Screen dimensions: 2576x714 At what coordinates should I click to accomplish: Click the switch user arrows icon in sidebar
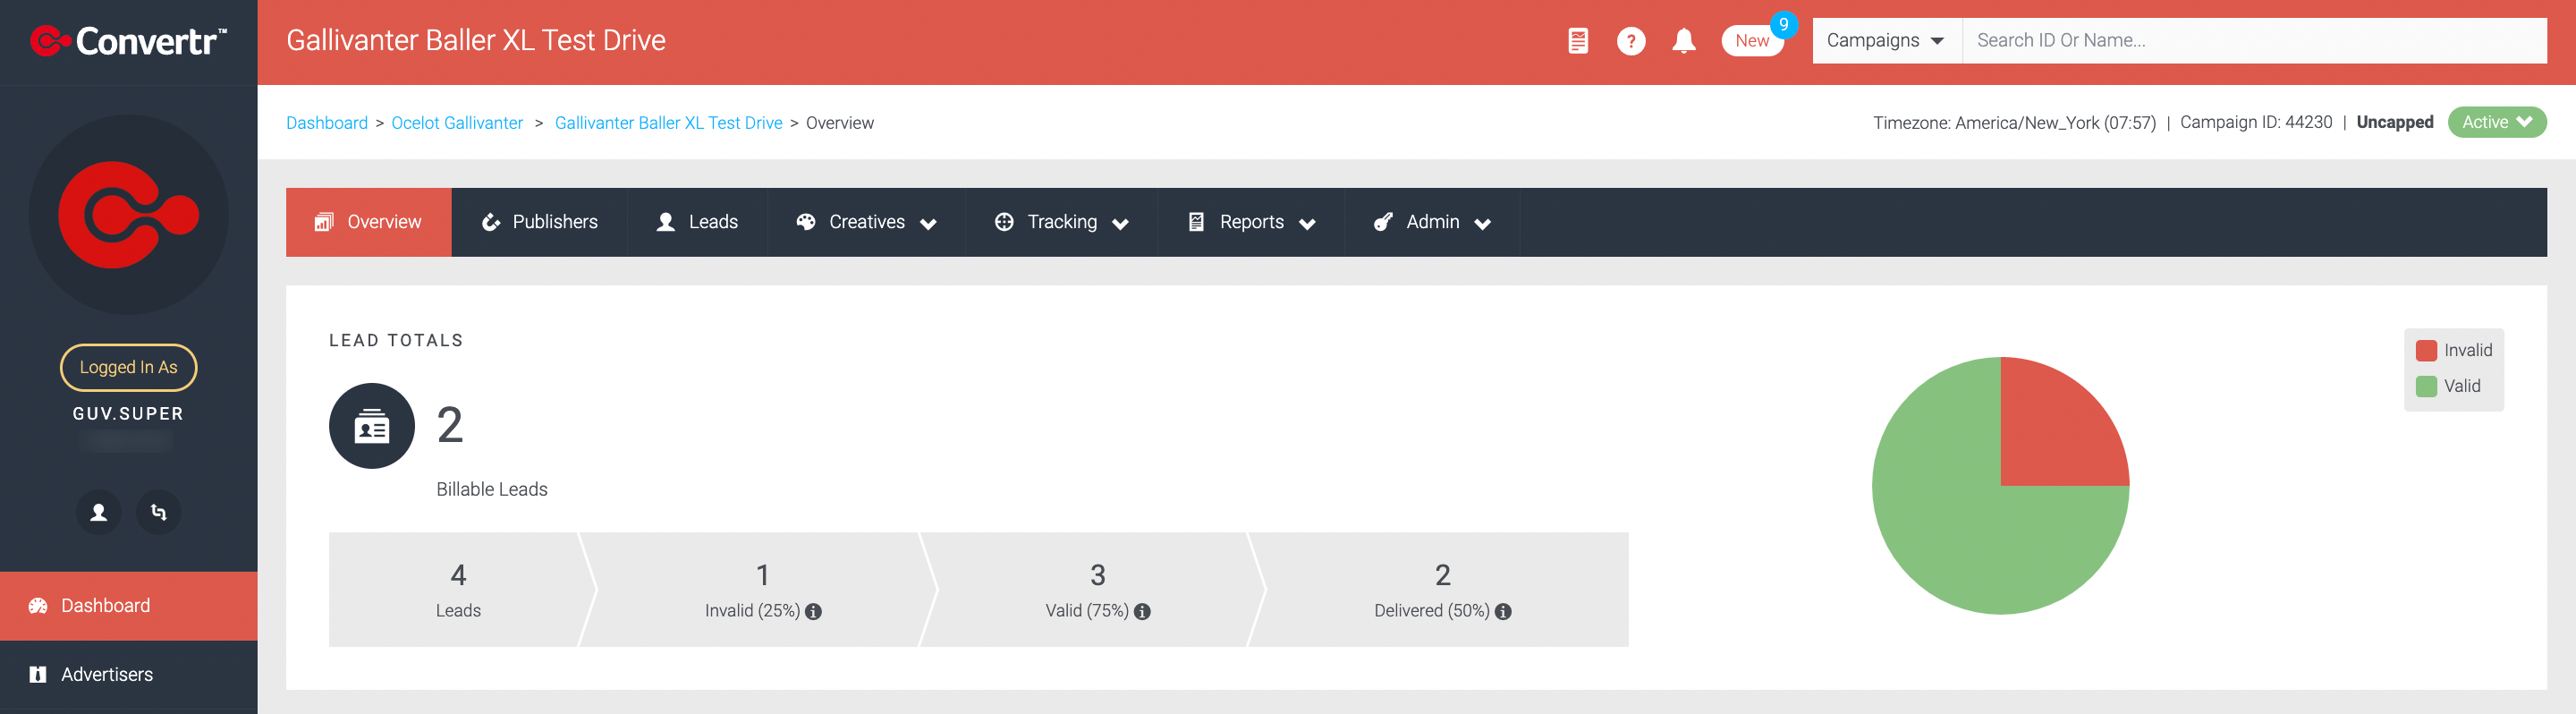[x=159, y=512]
